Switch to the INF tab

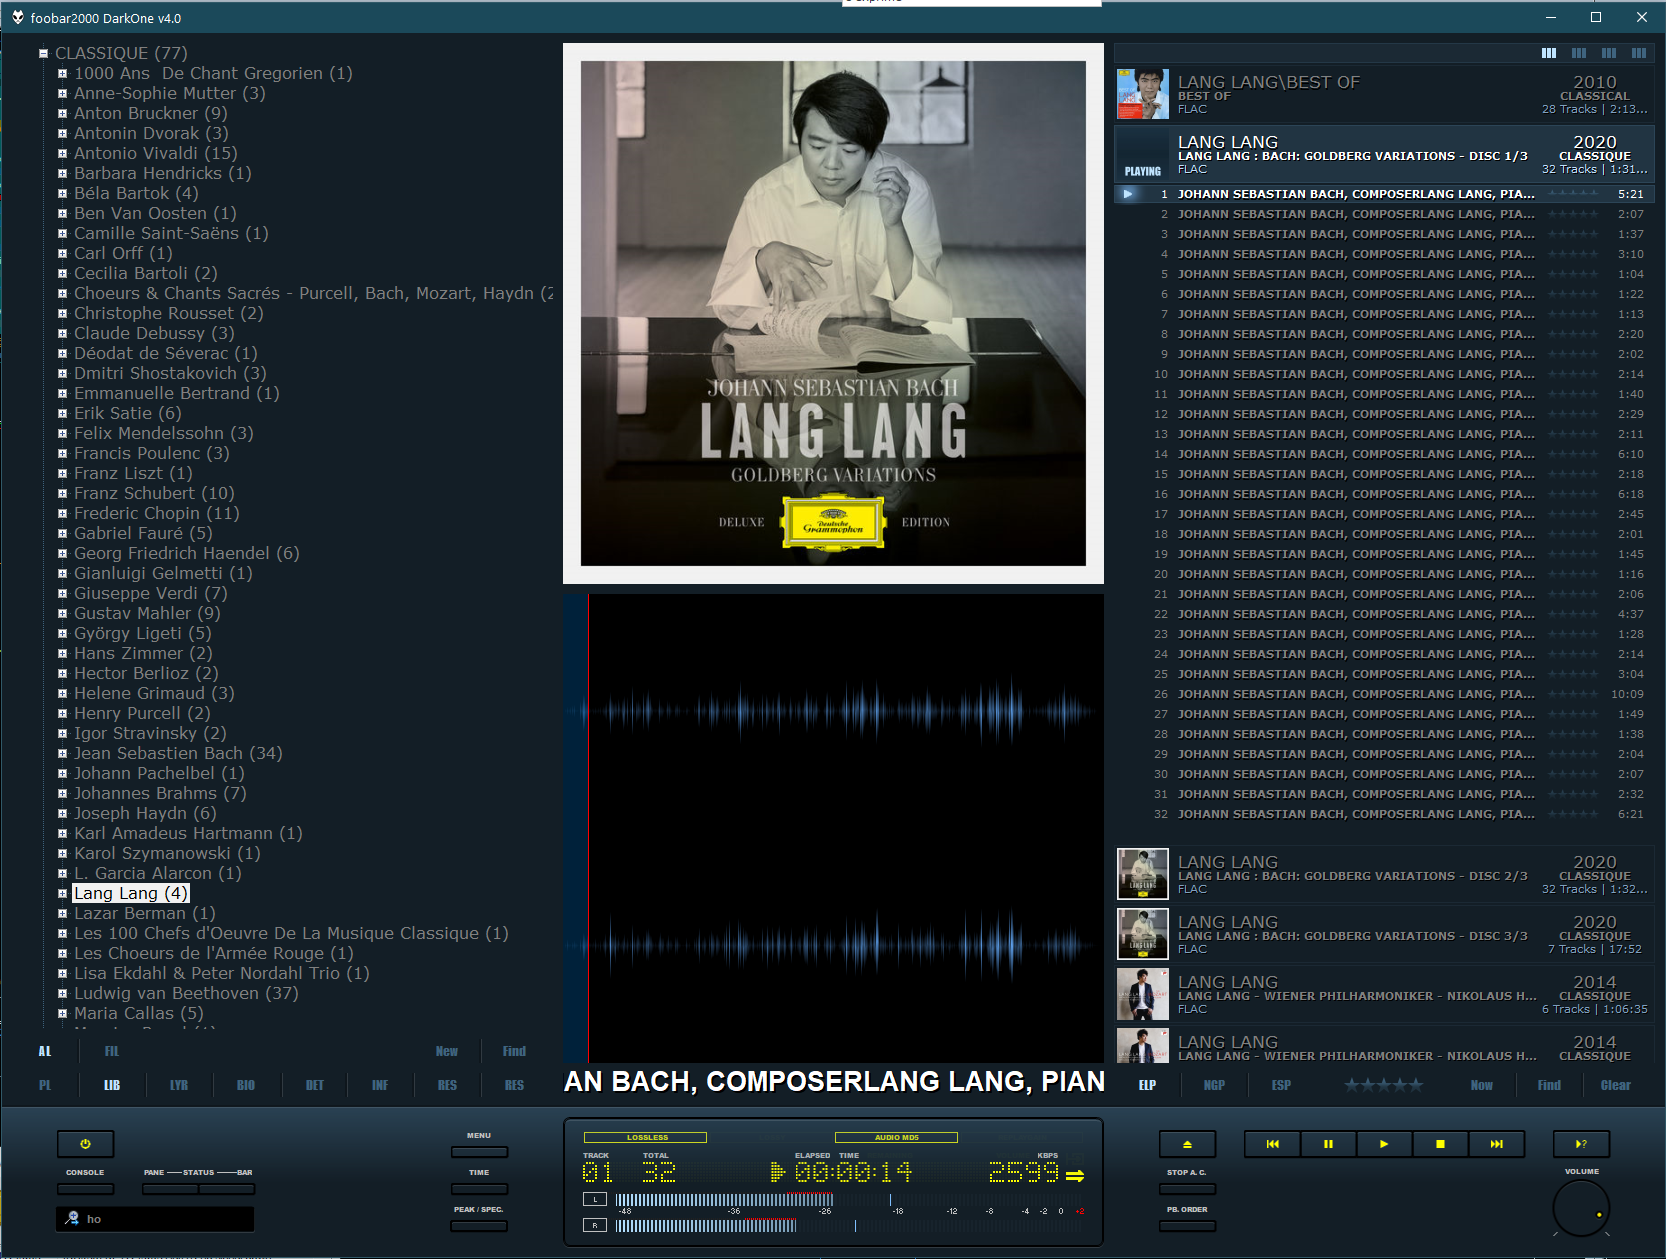pos(380,1085)
